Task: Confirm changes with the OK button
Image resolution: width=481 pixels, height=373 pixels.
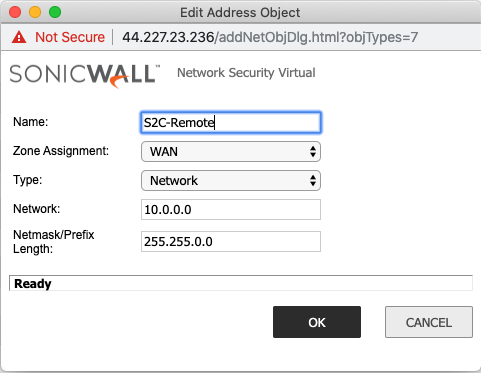Action: 317,322
